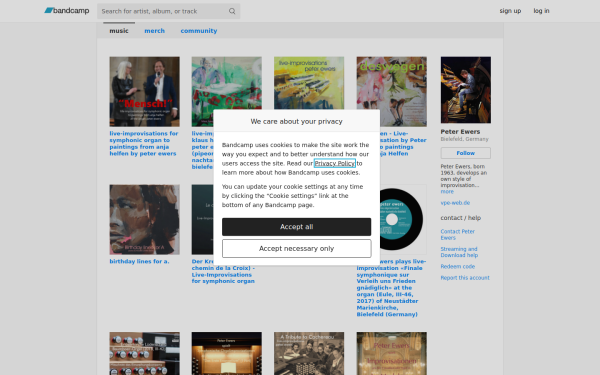The image size is (600, 375).
Task: Open the teal vinyl record cover
Action: point(403,220)
